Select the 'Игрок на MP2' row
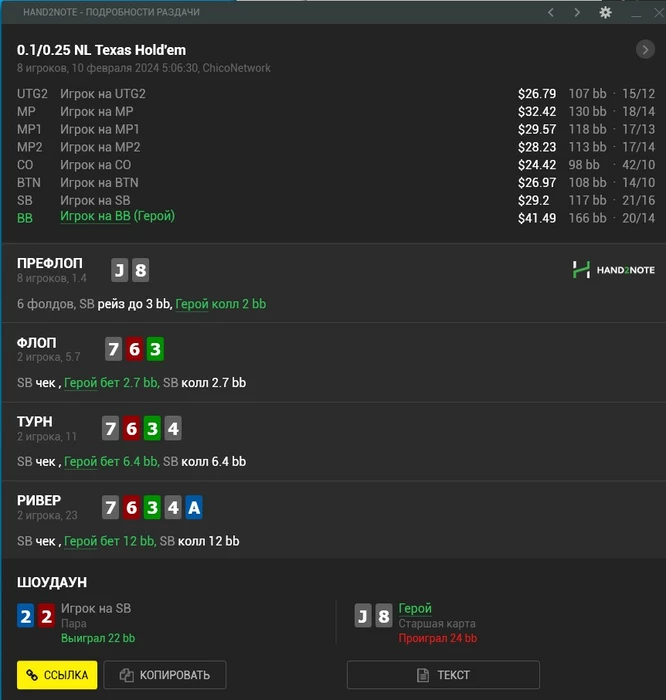The height and width of the screenshot is (700, 666). point(336,147)
